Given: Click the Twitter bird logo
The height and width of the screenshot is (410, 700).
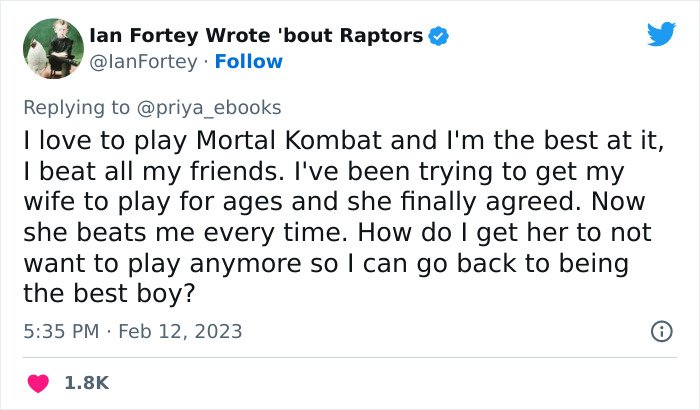Looking at the screenshot, I should coord(661,34).
